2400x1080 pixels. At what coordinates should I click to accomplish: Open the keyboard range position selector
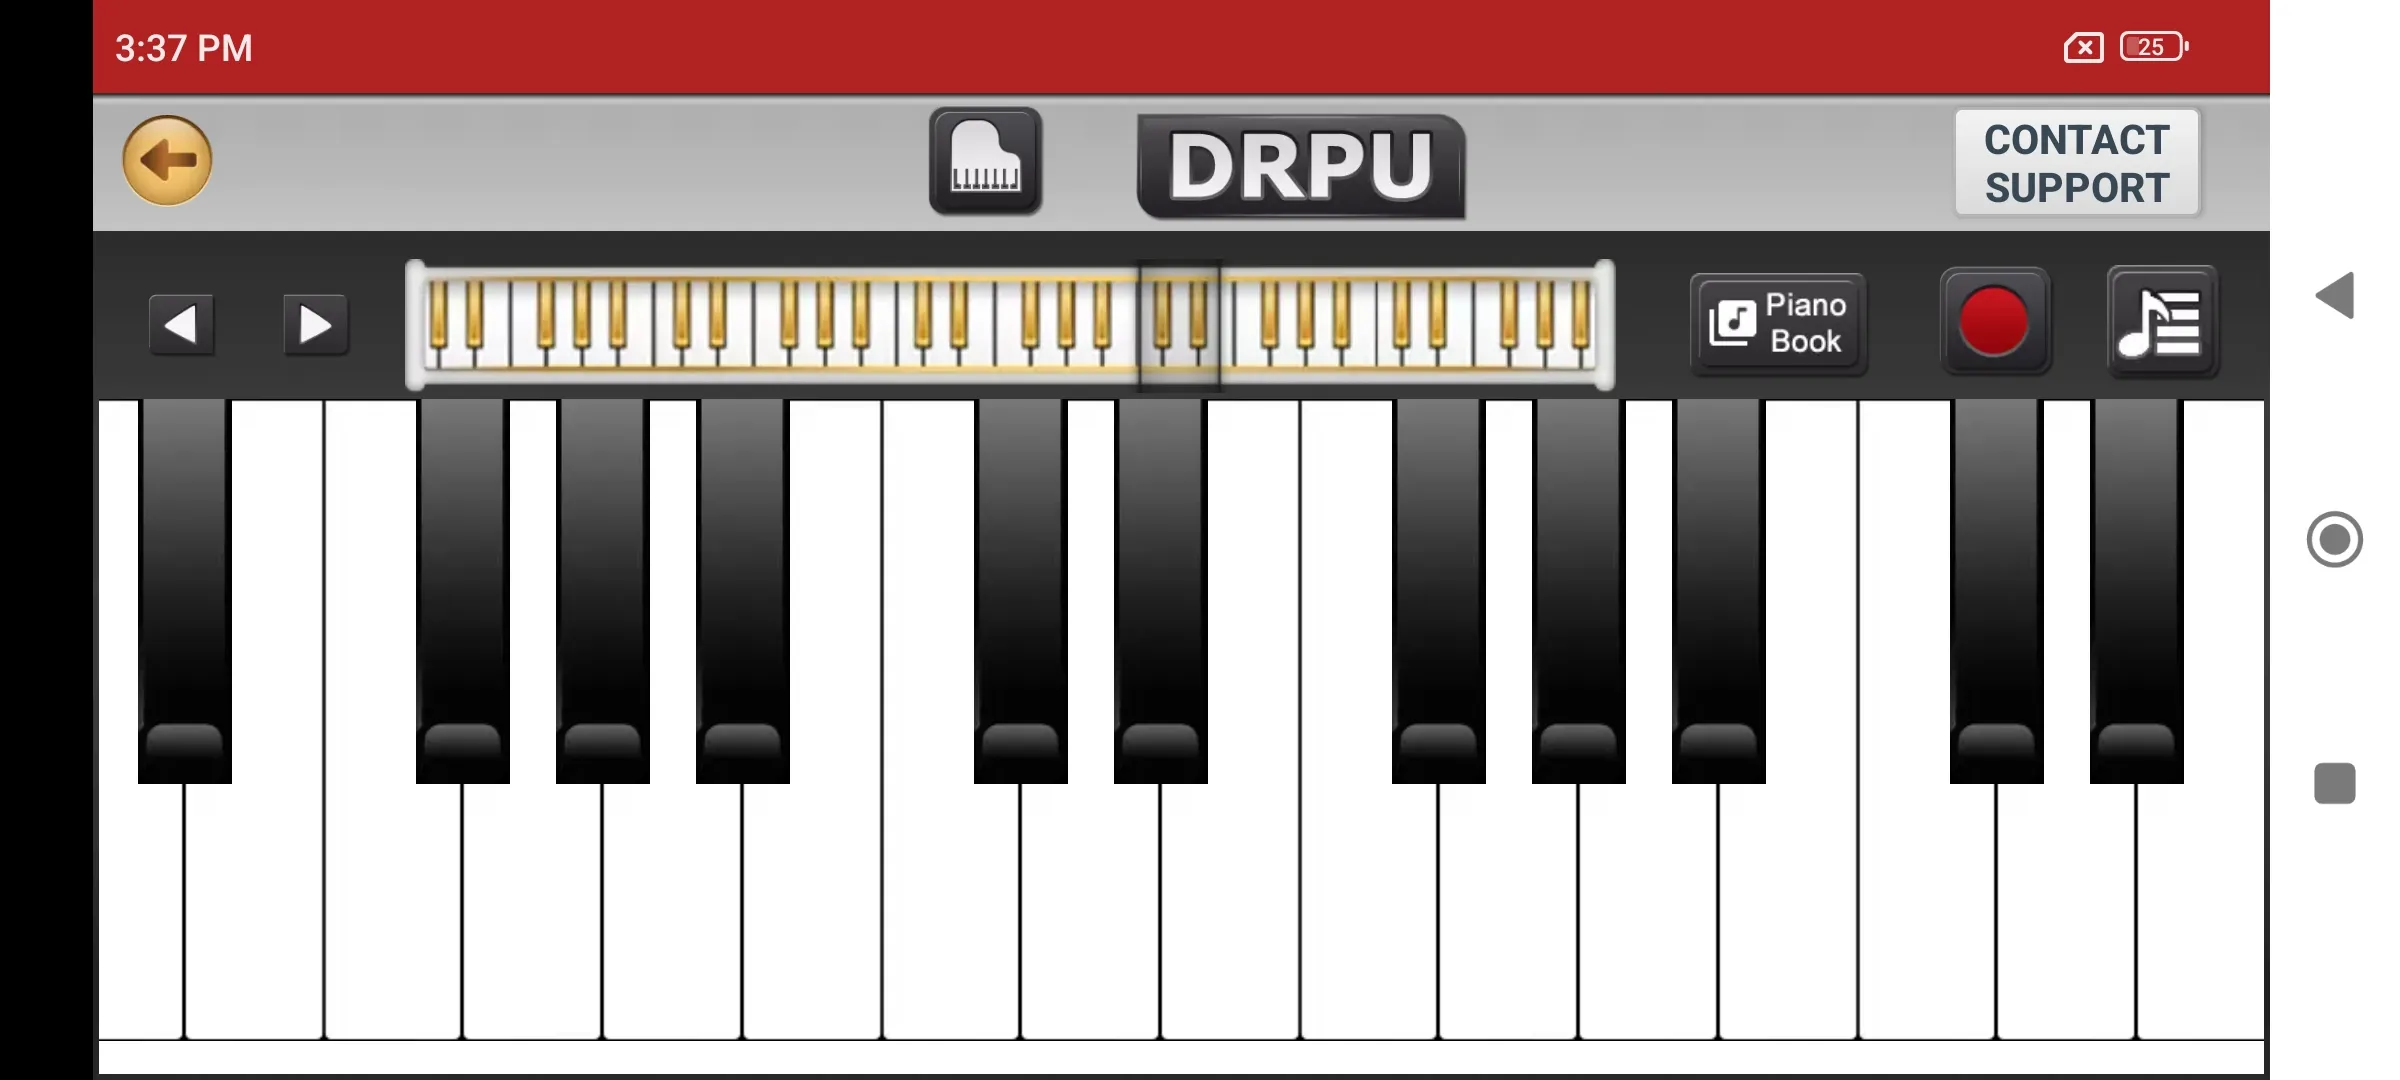[x=1012, y=323]
